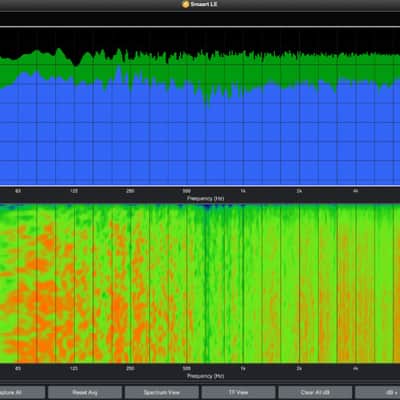The image size is (400, 400).
Task: Click the 500 frequency label under the RTA graph
Action: tap(186, 191)
